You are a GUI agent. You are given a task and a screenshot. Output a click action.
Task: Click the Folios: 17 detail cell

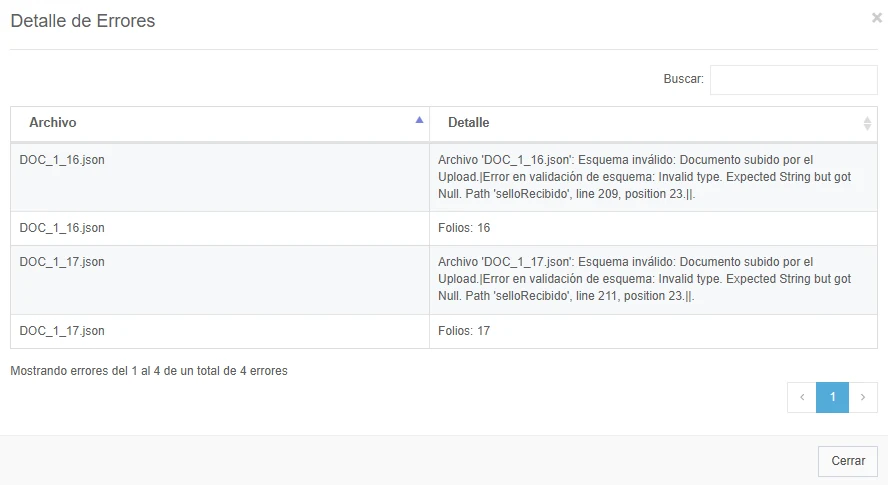pos(653,331)
